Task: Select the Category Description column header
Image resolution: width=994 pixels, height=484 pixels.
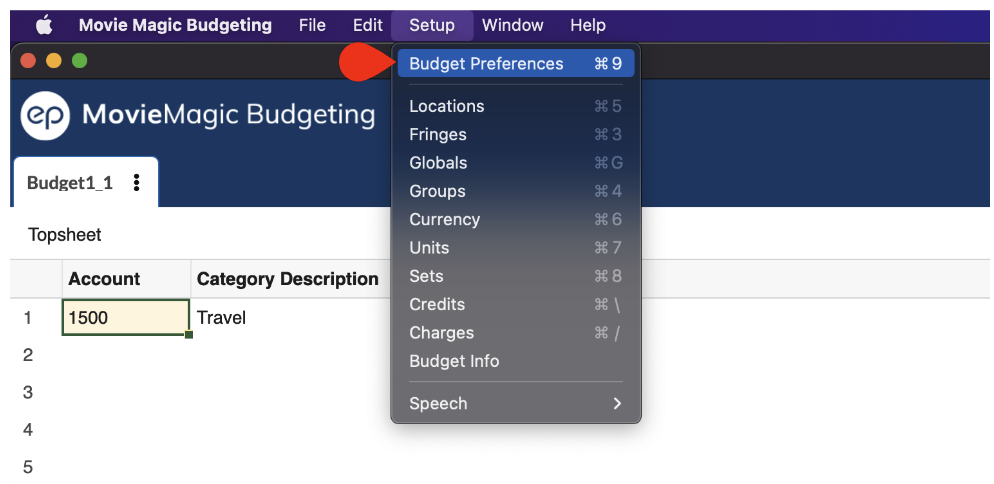Action: point(290,279)
